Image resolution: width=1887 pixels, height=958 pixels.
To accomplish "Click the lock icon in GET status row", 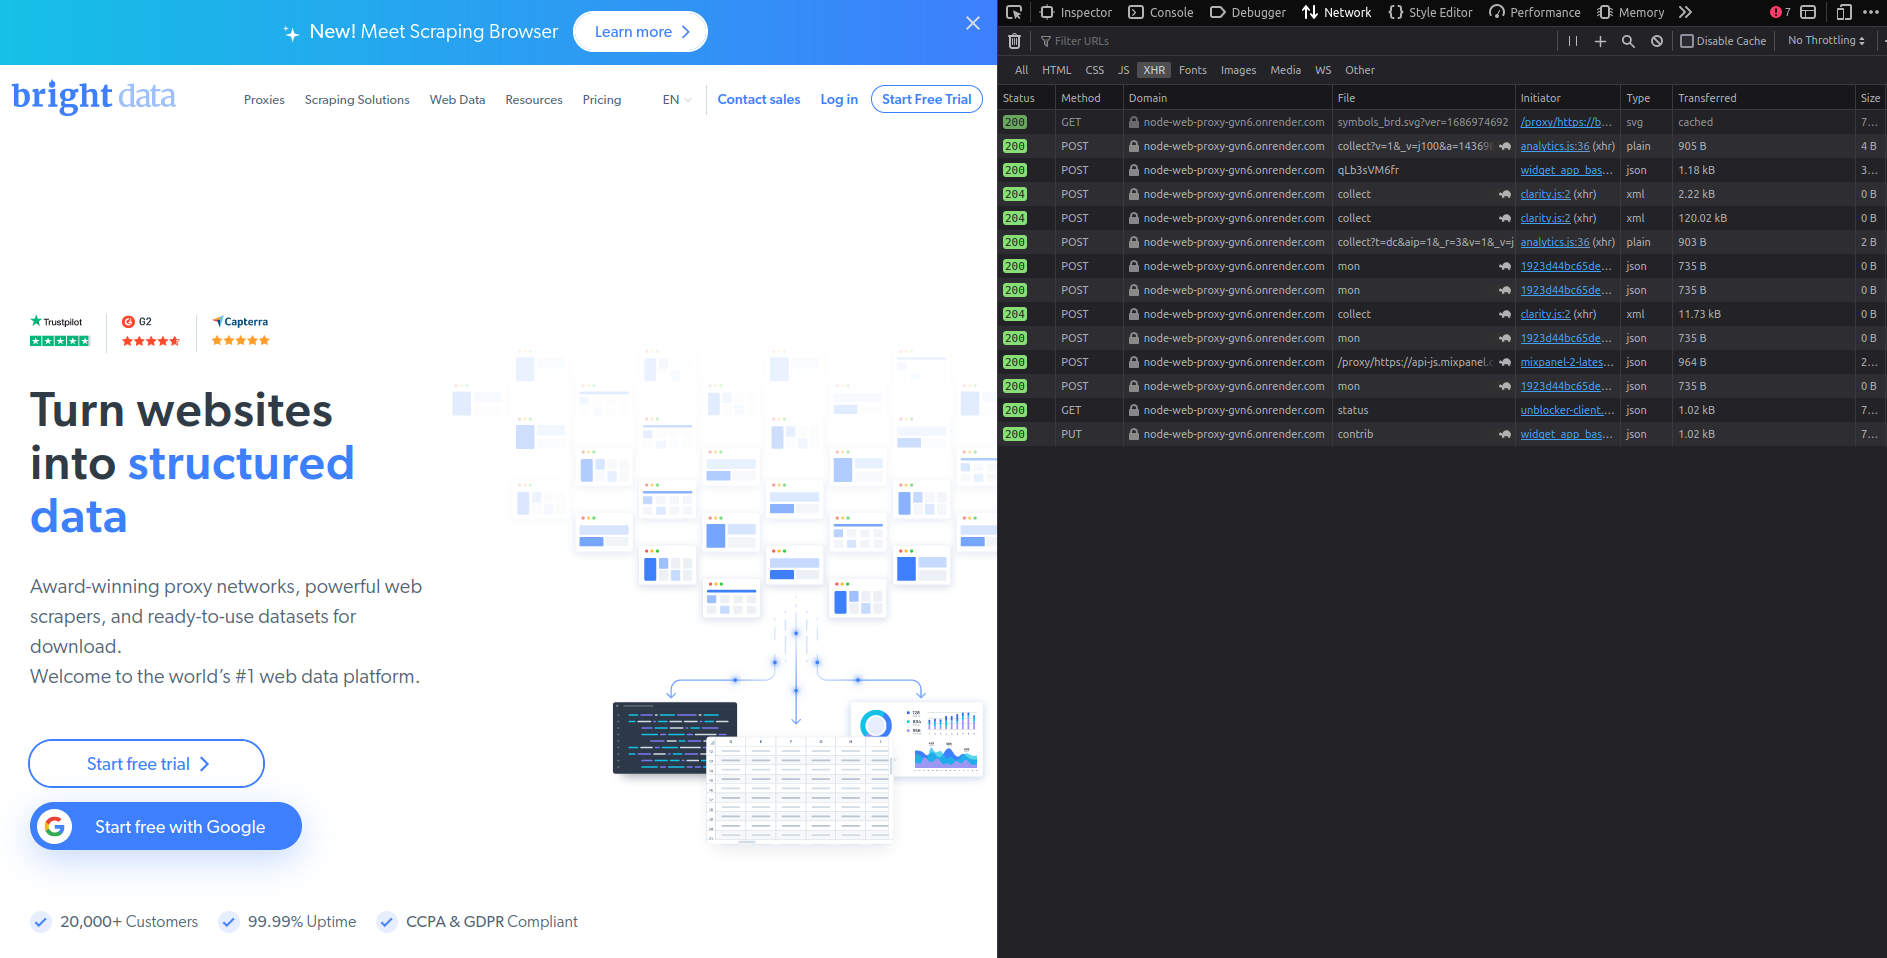I will point(1134,410).
